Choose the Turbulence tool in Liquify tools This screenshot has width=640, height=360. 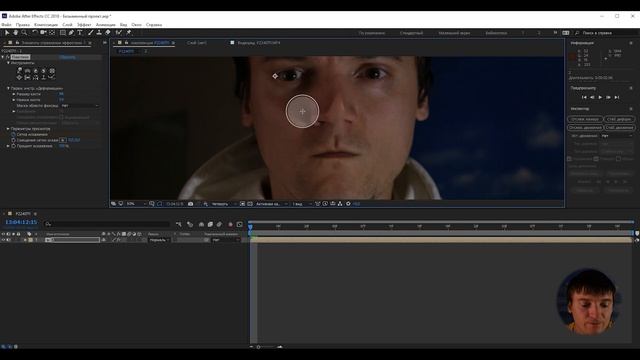coord(27,71)
